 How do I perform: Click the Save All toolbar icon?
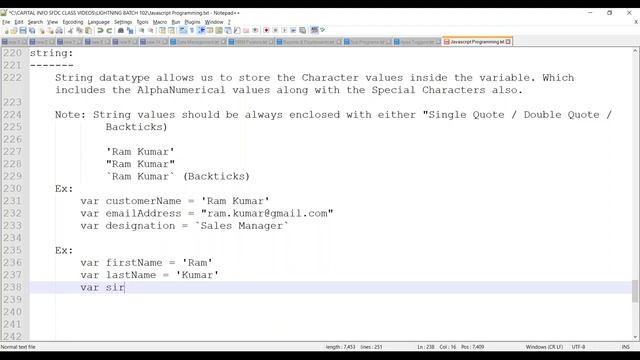[x=32, y=31]
